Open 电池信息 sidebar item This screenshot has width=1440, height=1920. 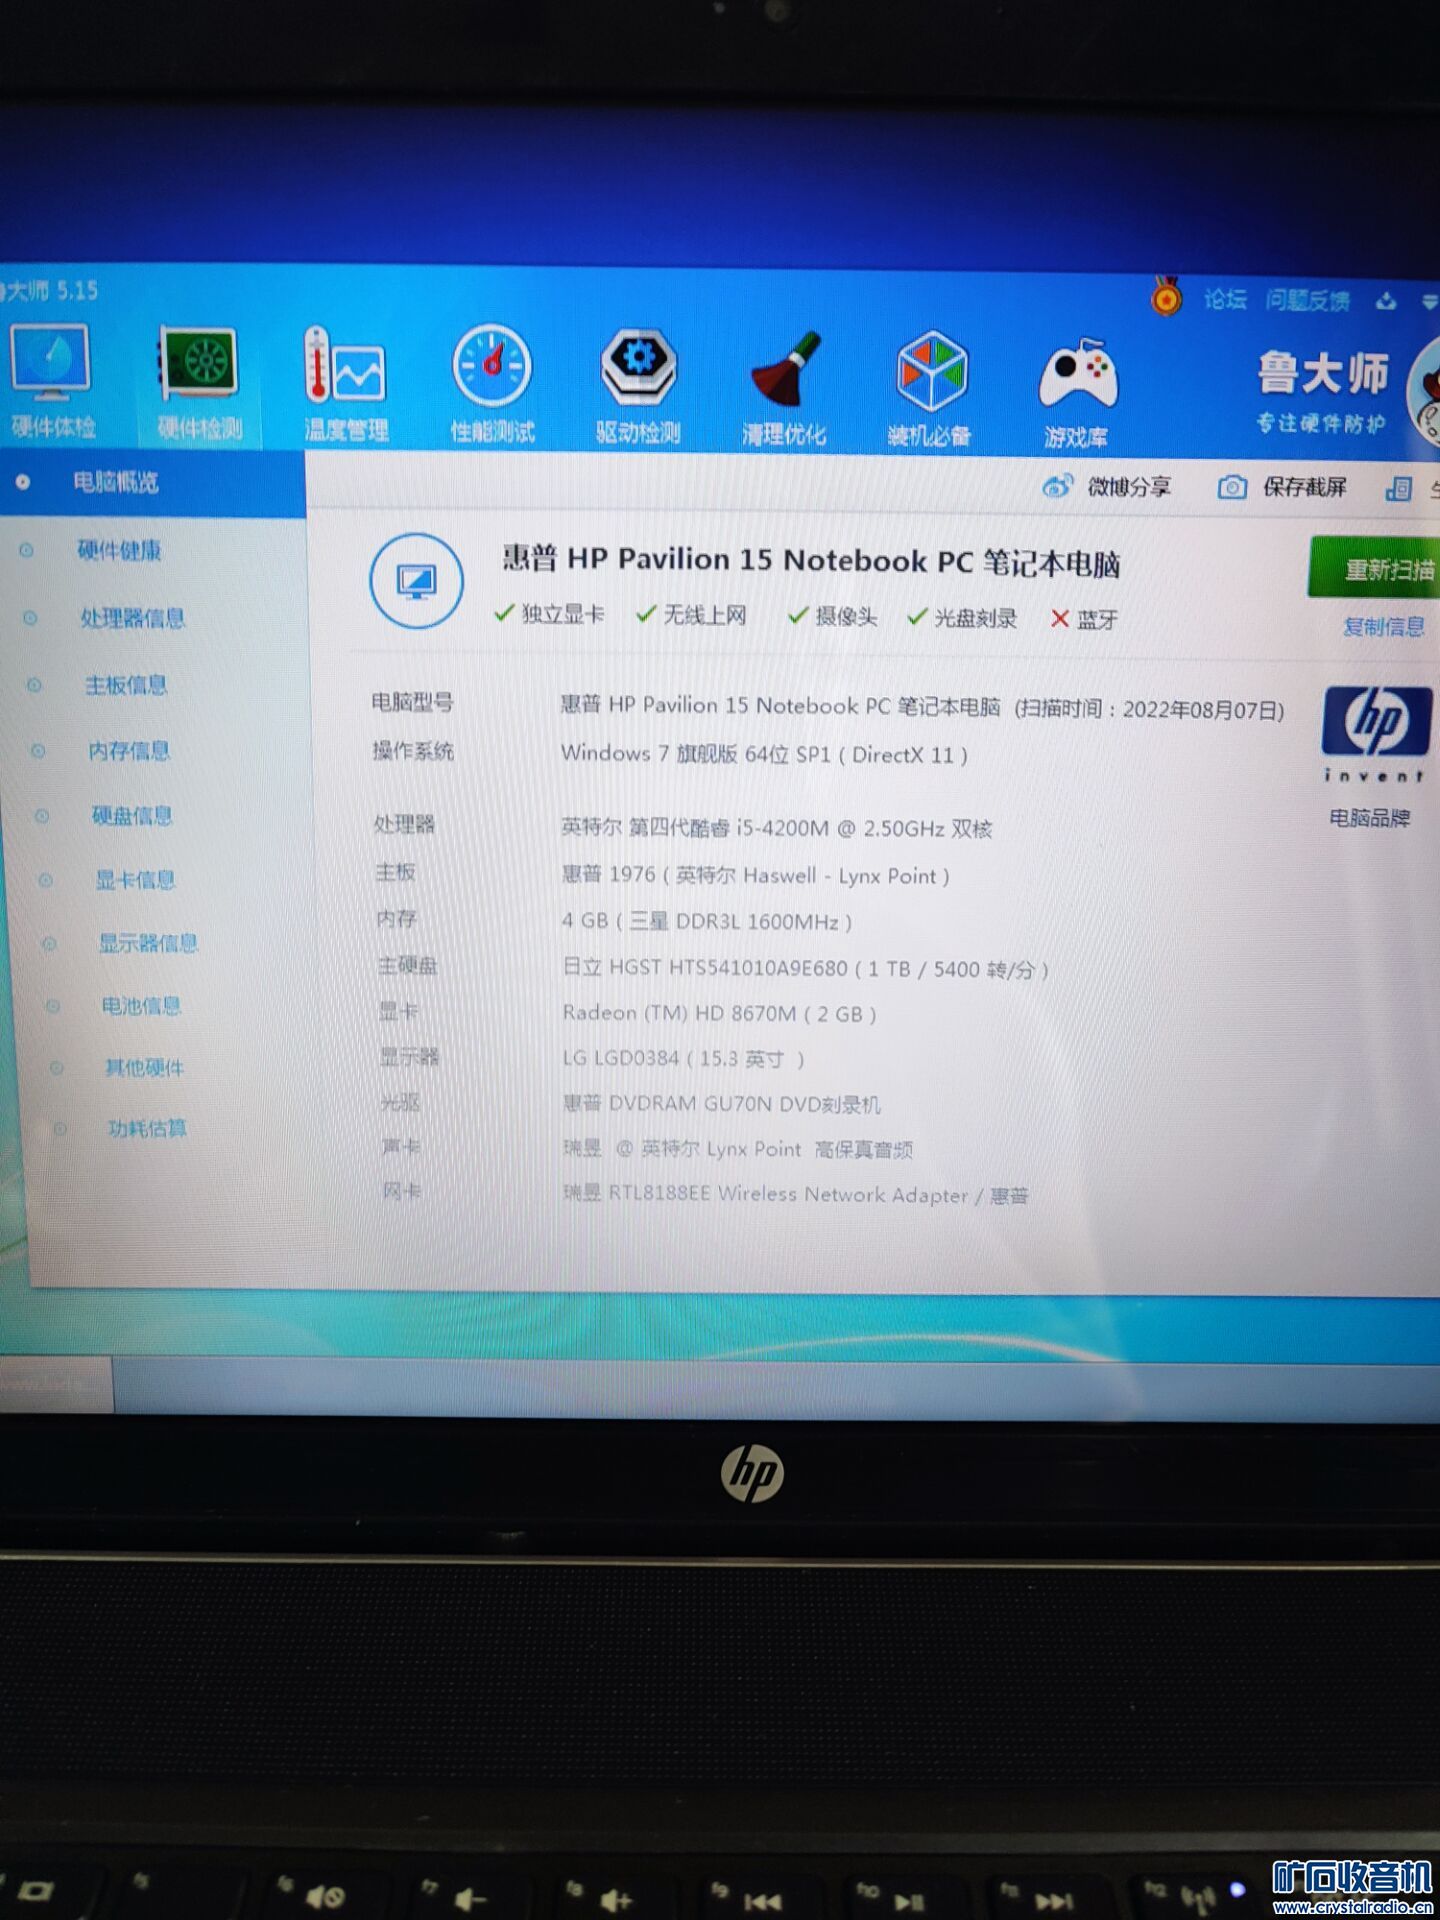[140, 1006]
